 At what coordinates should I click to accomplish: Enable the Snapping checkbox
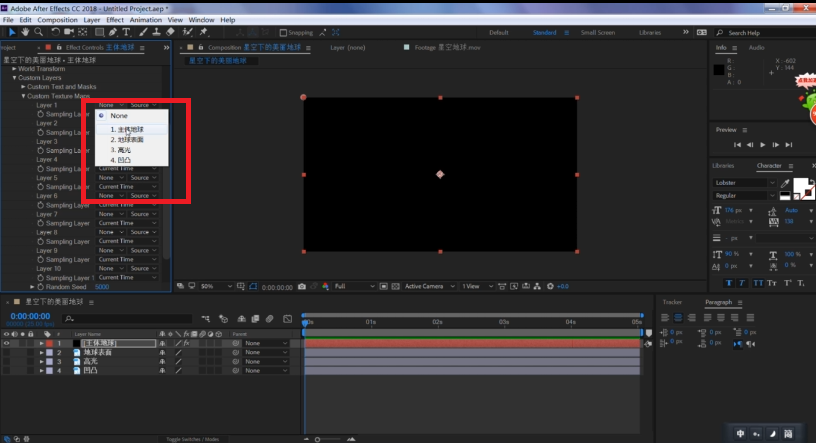282,32
